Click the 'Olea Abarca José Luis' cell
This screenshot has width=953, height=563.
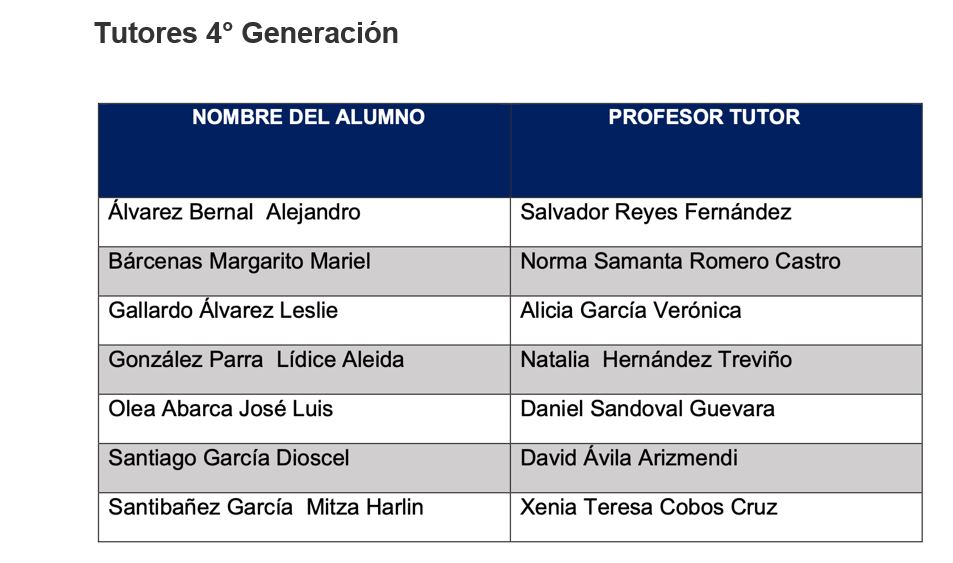[221, 408]
